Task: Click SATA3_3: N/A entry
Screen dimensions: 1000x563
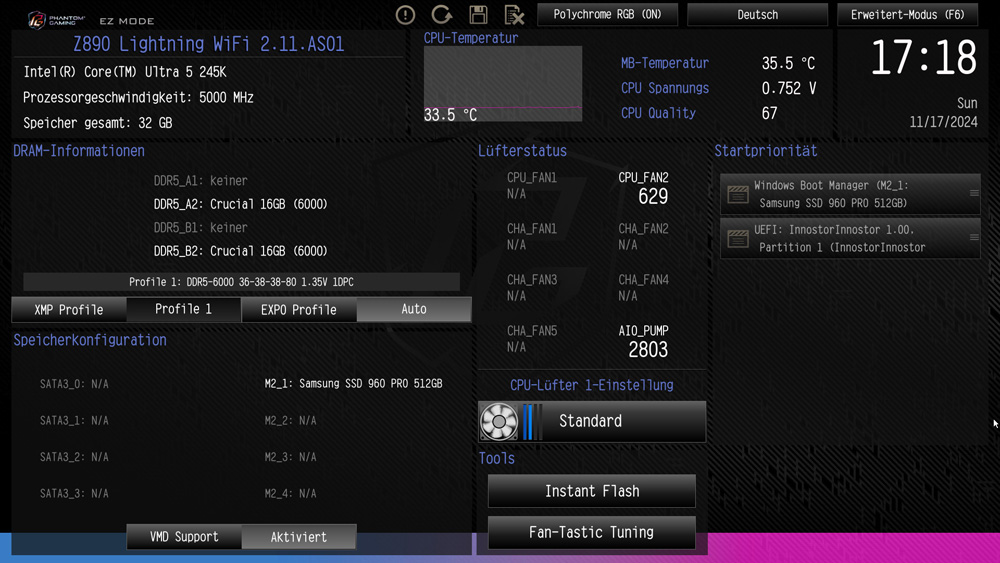Action: (x=74, y=494)
